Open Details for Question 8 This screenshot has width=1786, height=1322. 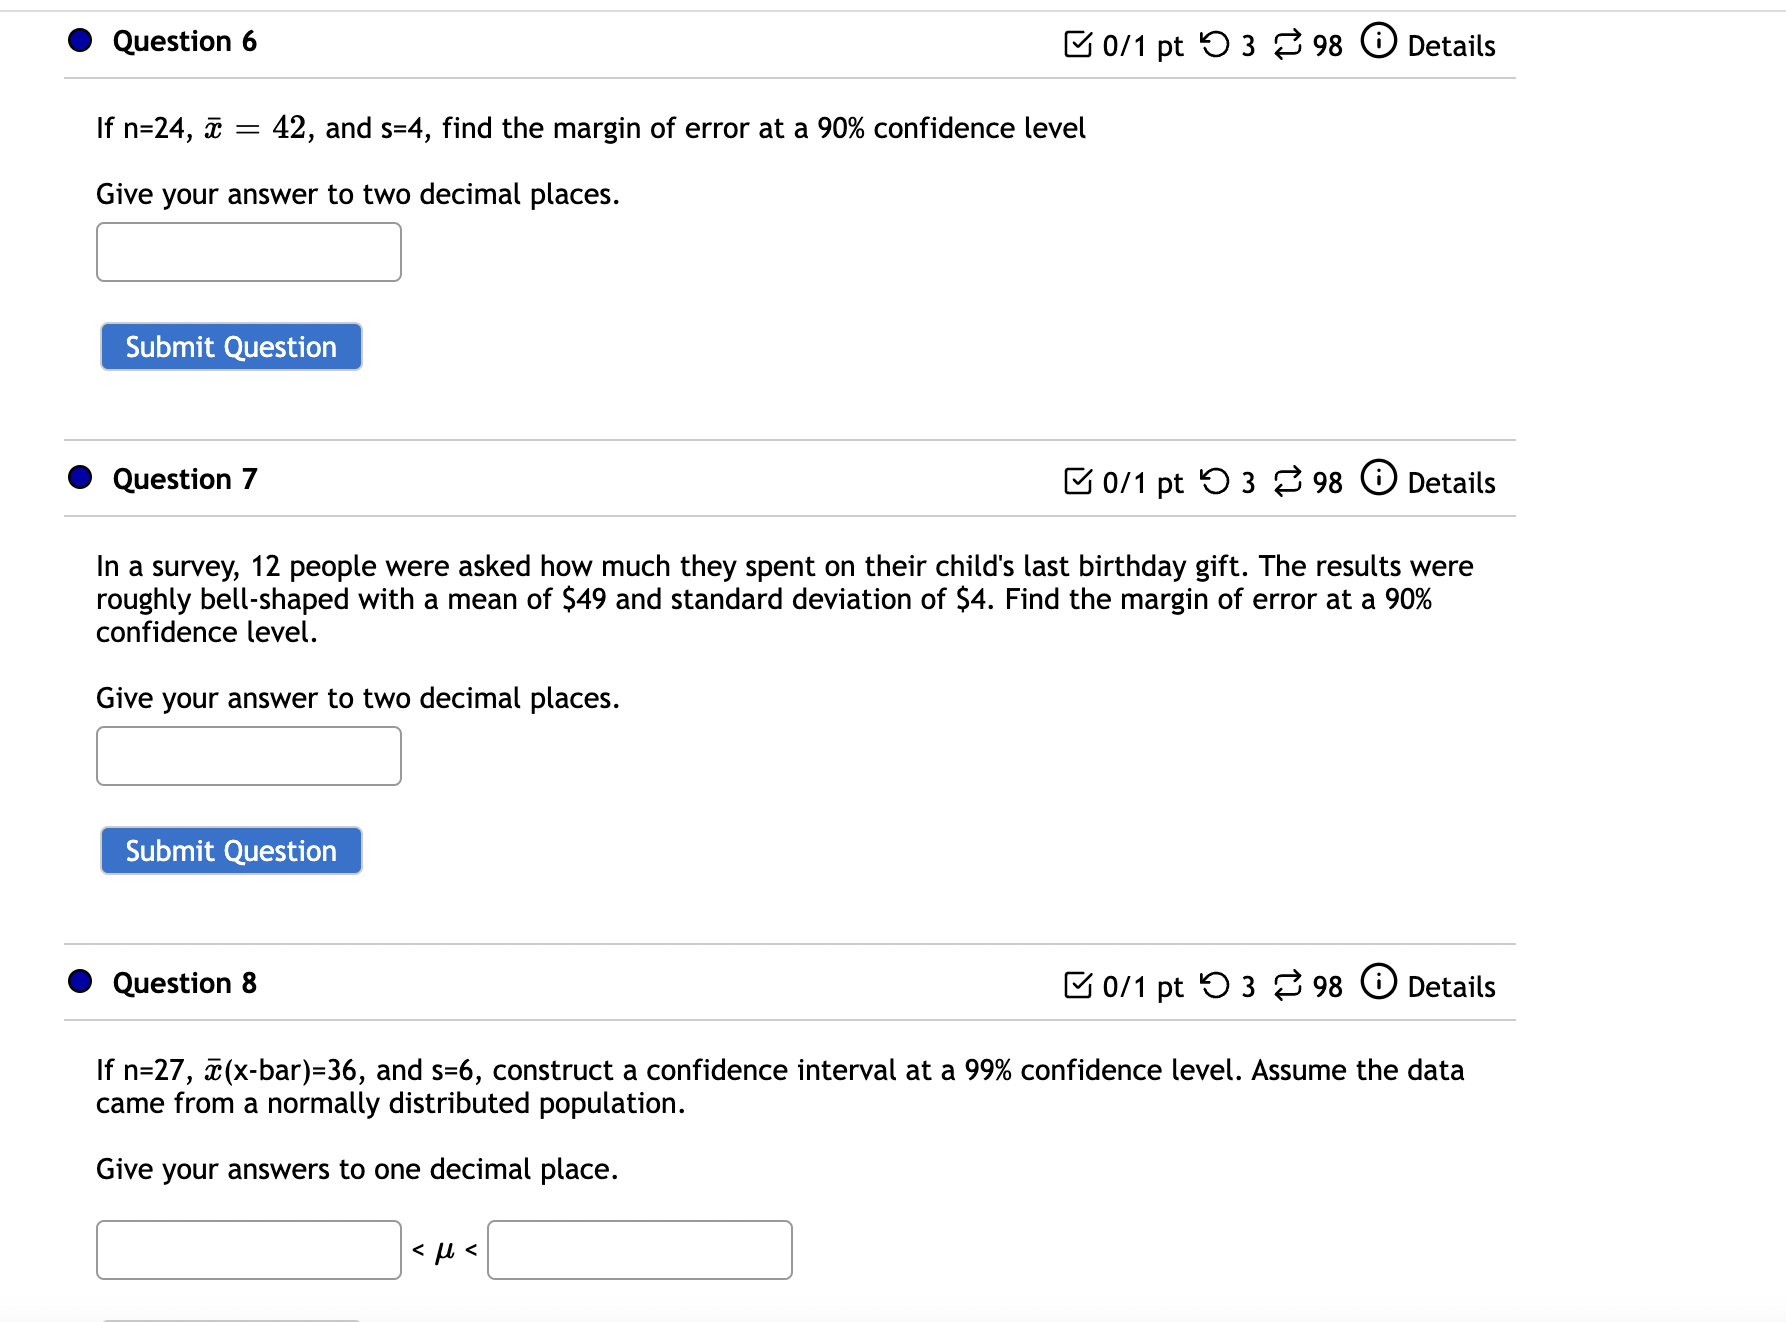1450,987
